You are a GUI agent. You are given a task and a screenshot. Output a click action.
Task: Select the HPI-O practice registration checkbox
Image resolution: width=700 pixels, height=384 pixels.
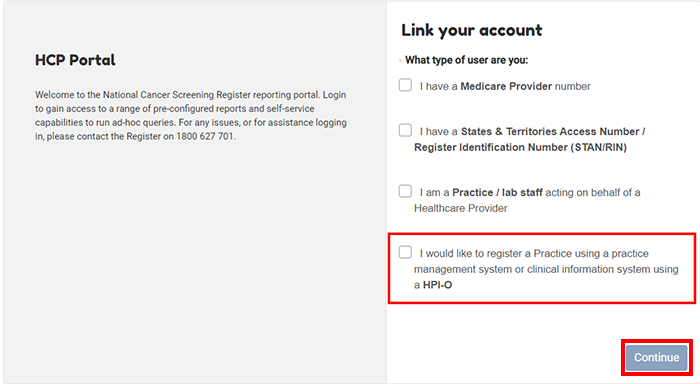(405, 252)
